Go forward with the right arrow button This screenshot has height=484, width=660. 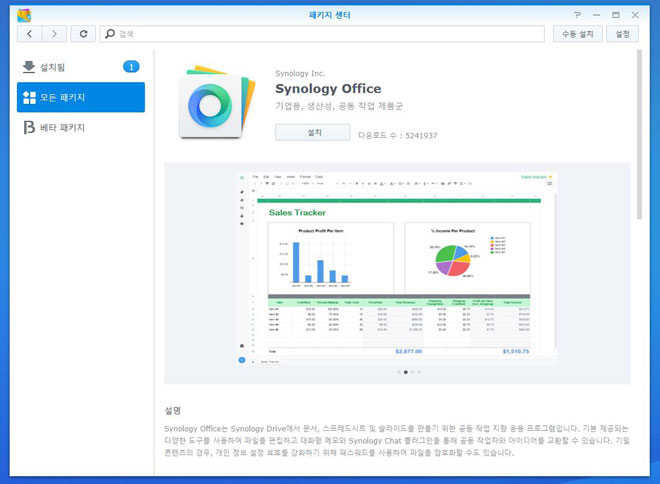coord(54,34)
